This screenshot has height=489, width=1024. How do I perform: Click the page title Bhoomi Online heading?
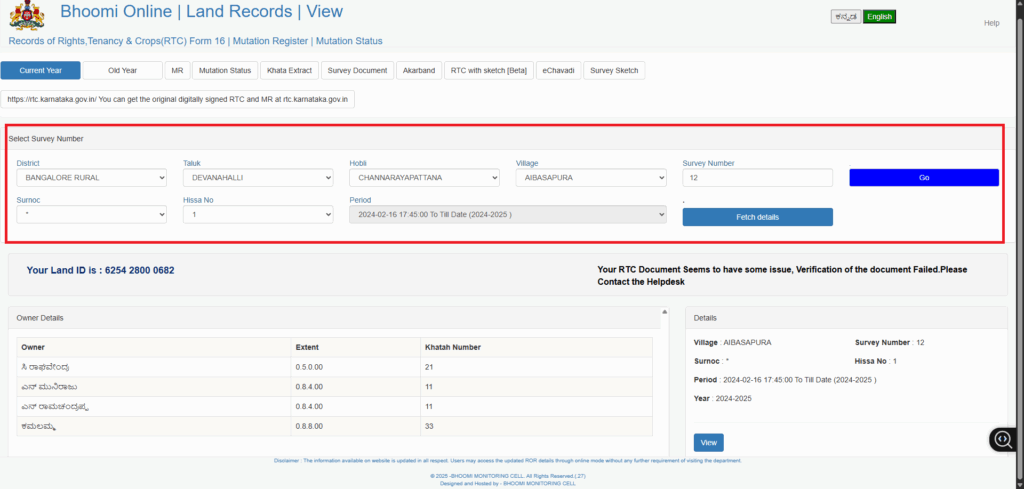201,12
